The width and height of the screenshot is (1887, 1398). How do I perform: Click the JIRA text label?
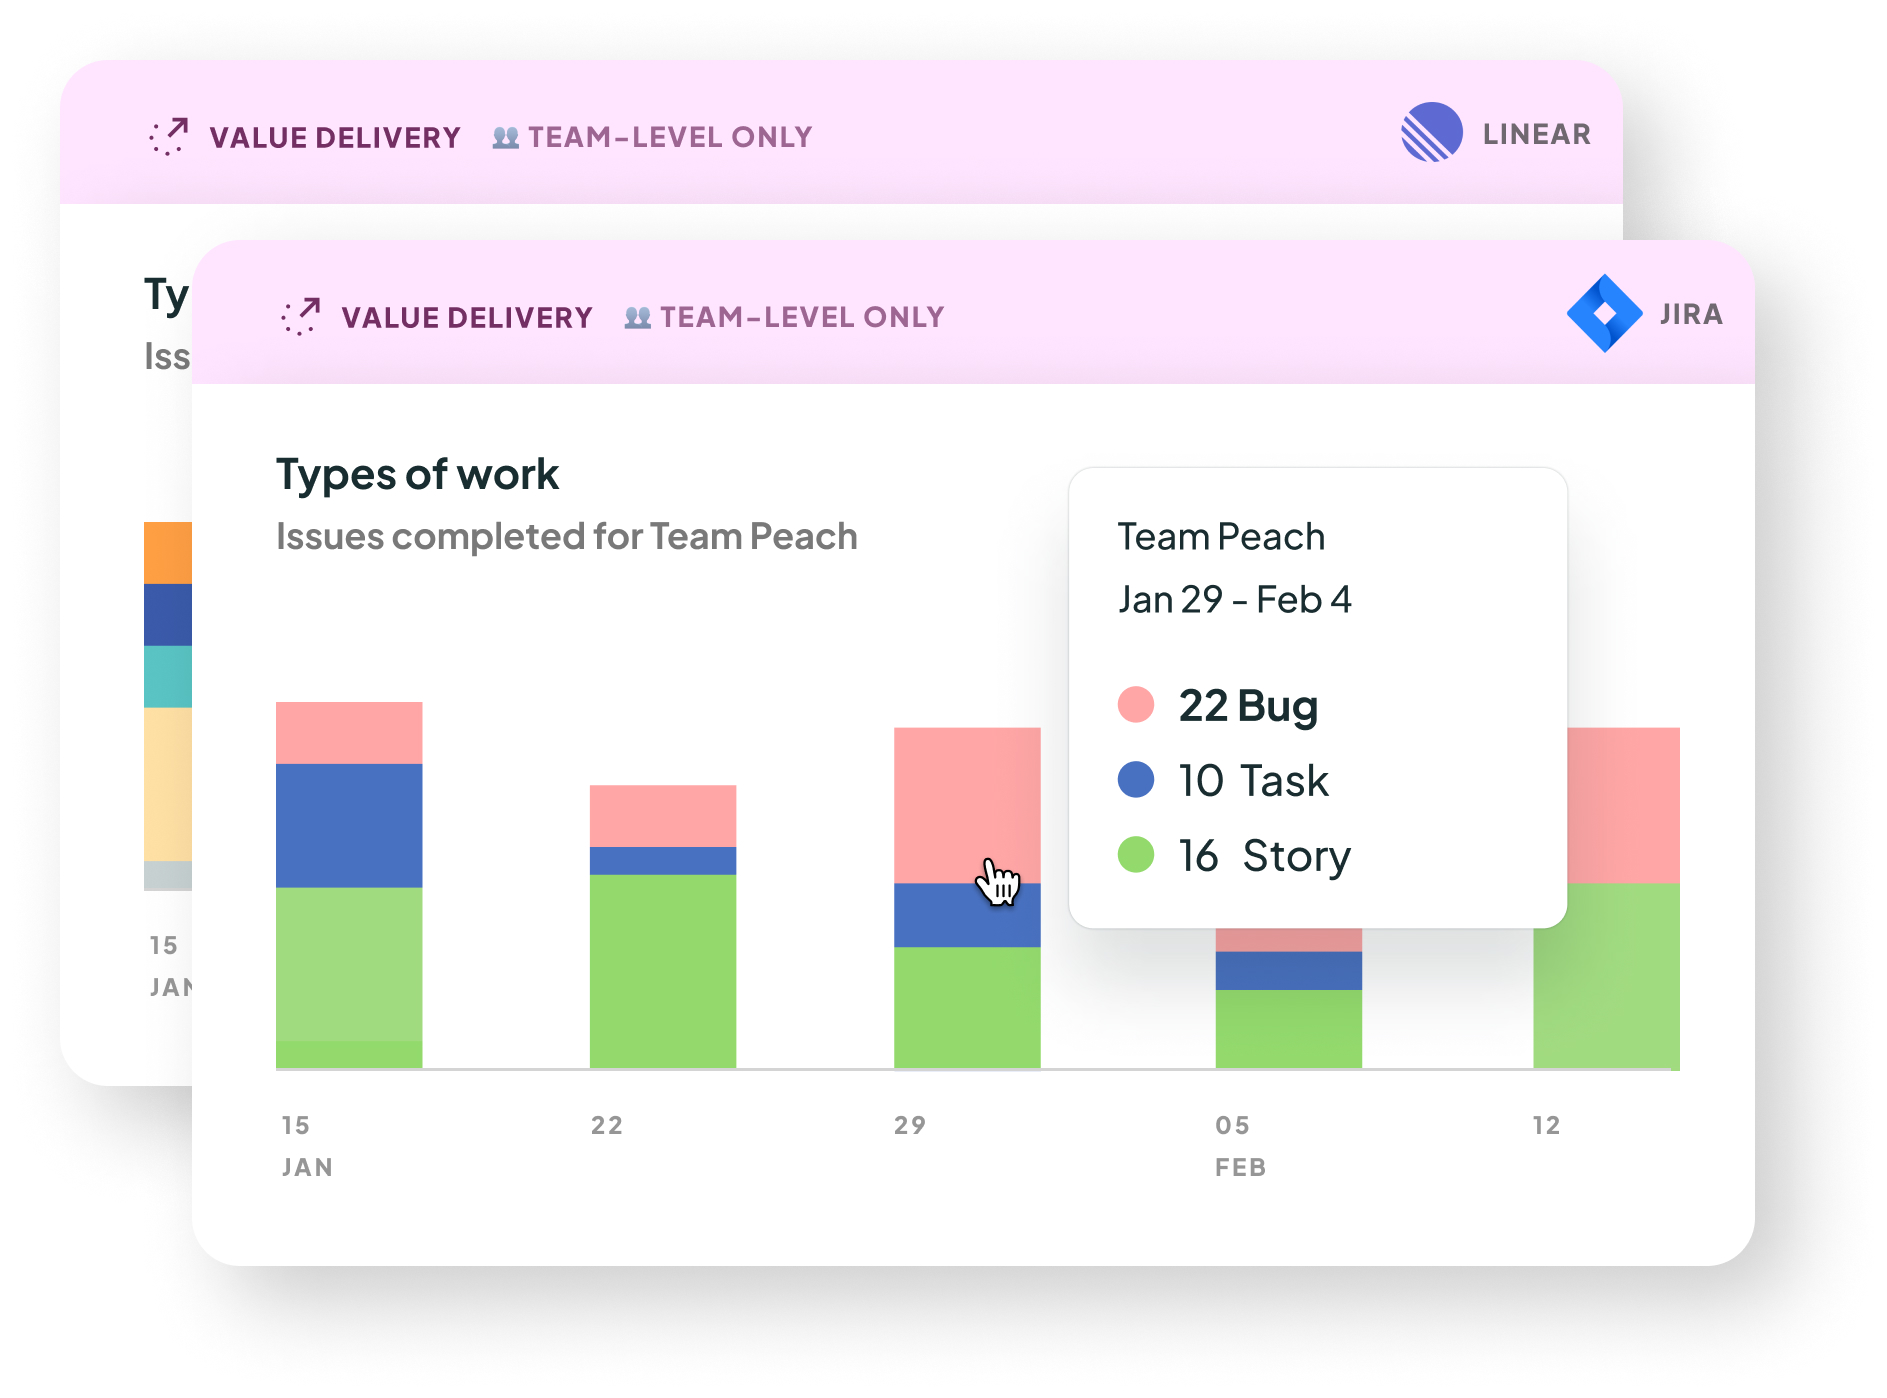[x=1691, y=315]
